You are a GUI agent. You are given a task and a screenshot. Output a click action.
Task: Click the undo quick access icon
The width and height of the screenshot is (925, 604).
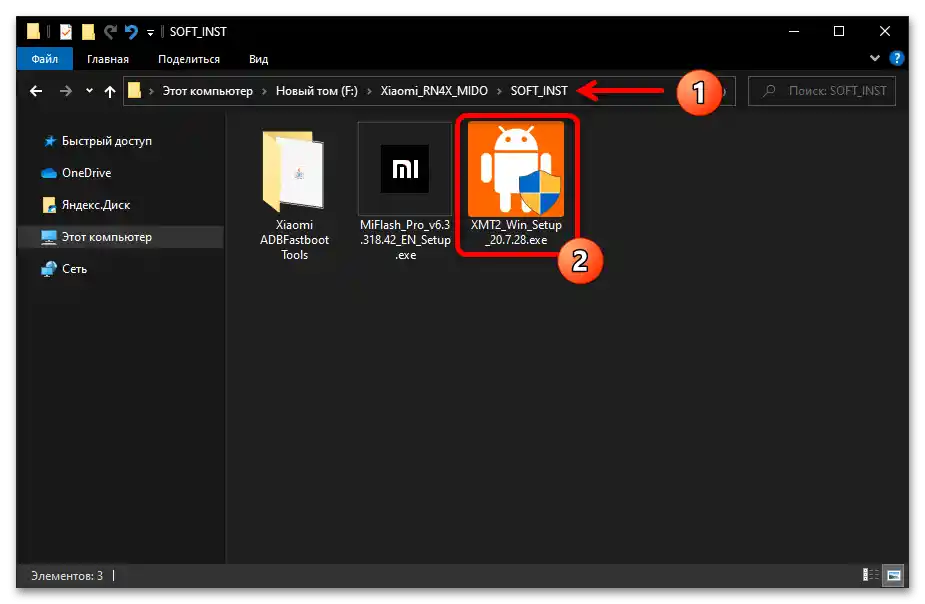pyautogui.click(x=131, y=32)
